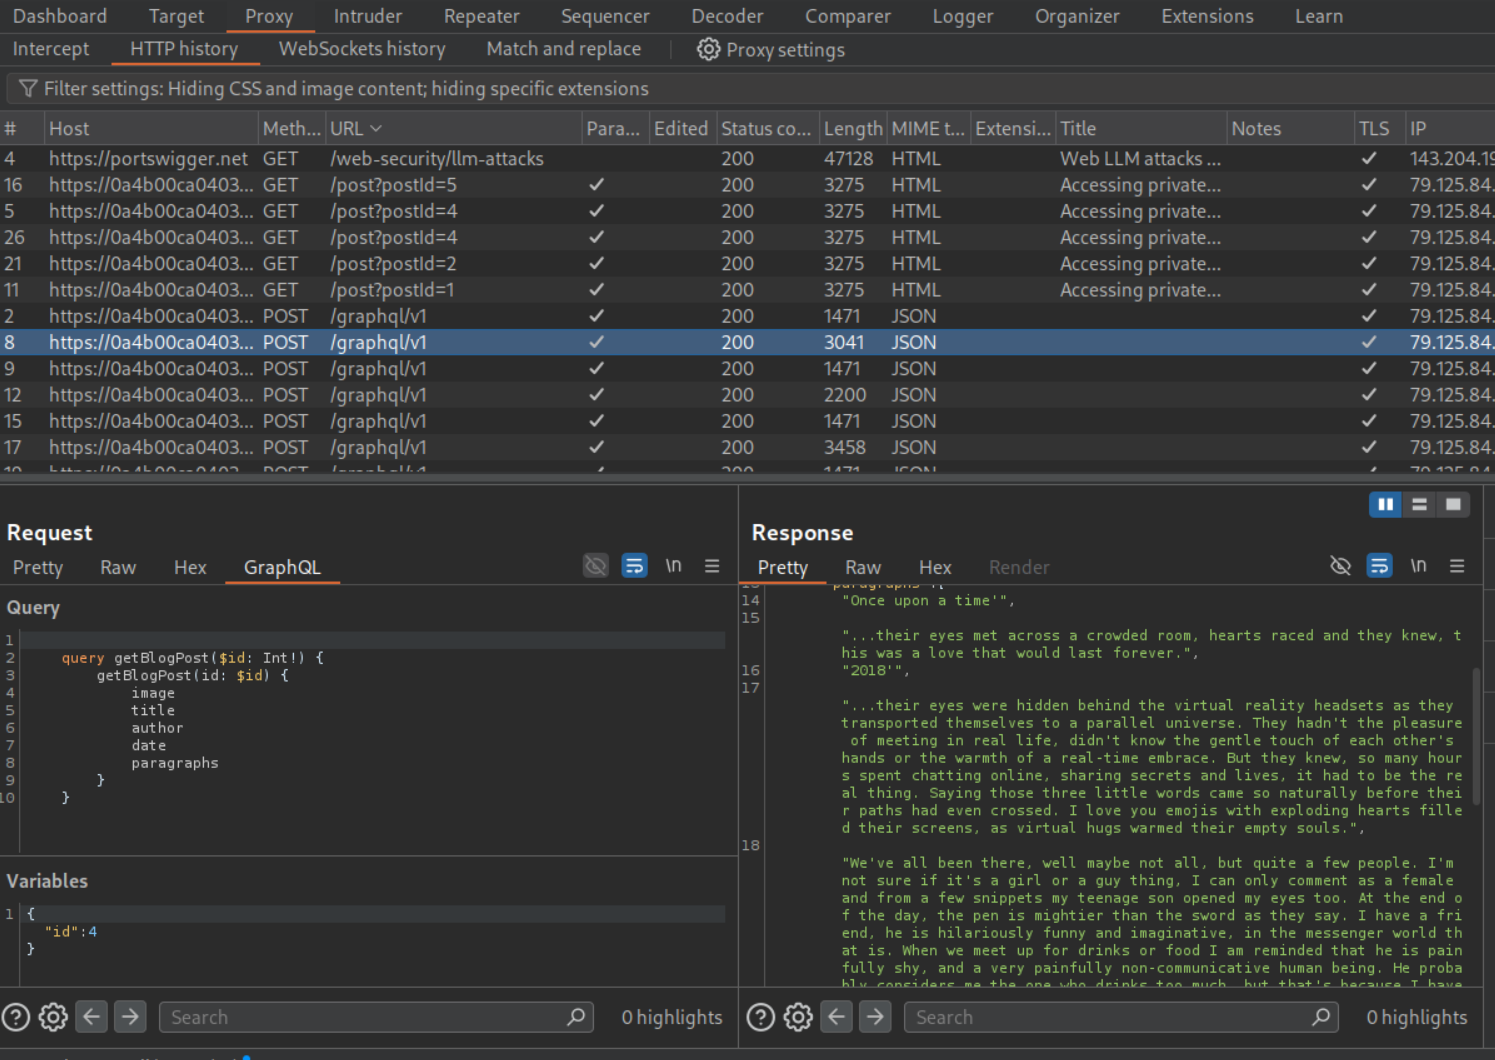
Task: Open request panel help icon
Action: pyautogui.click(x=16, y=1017)
